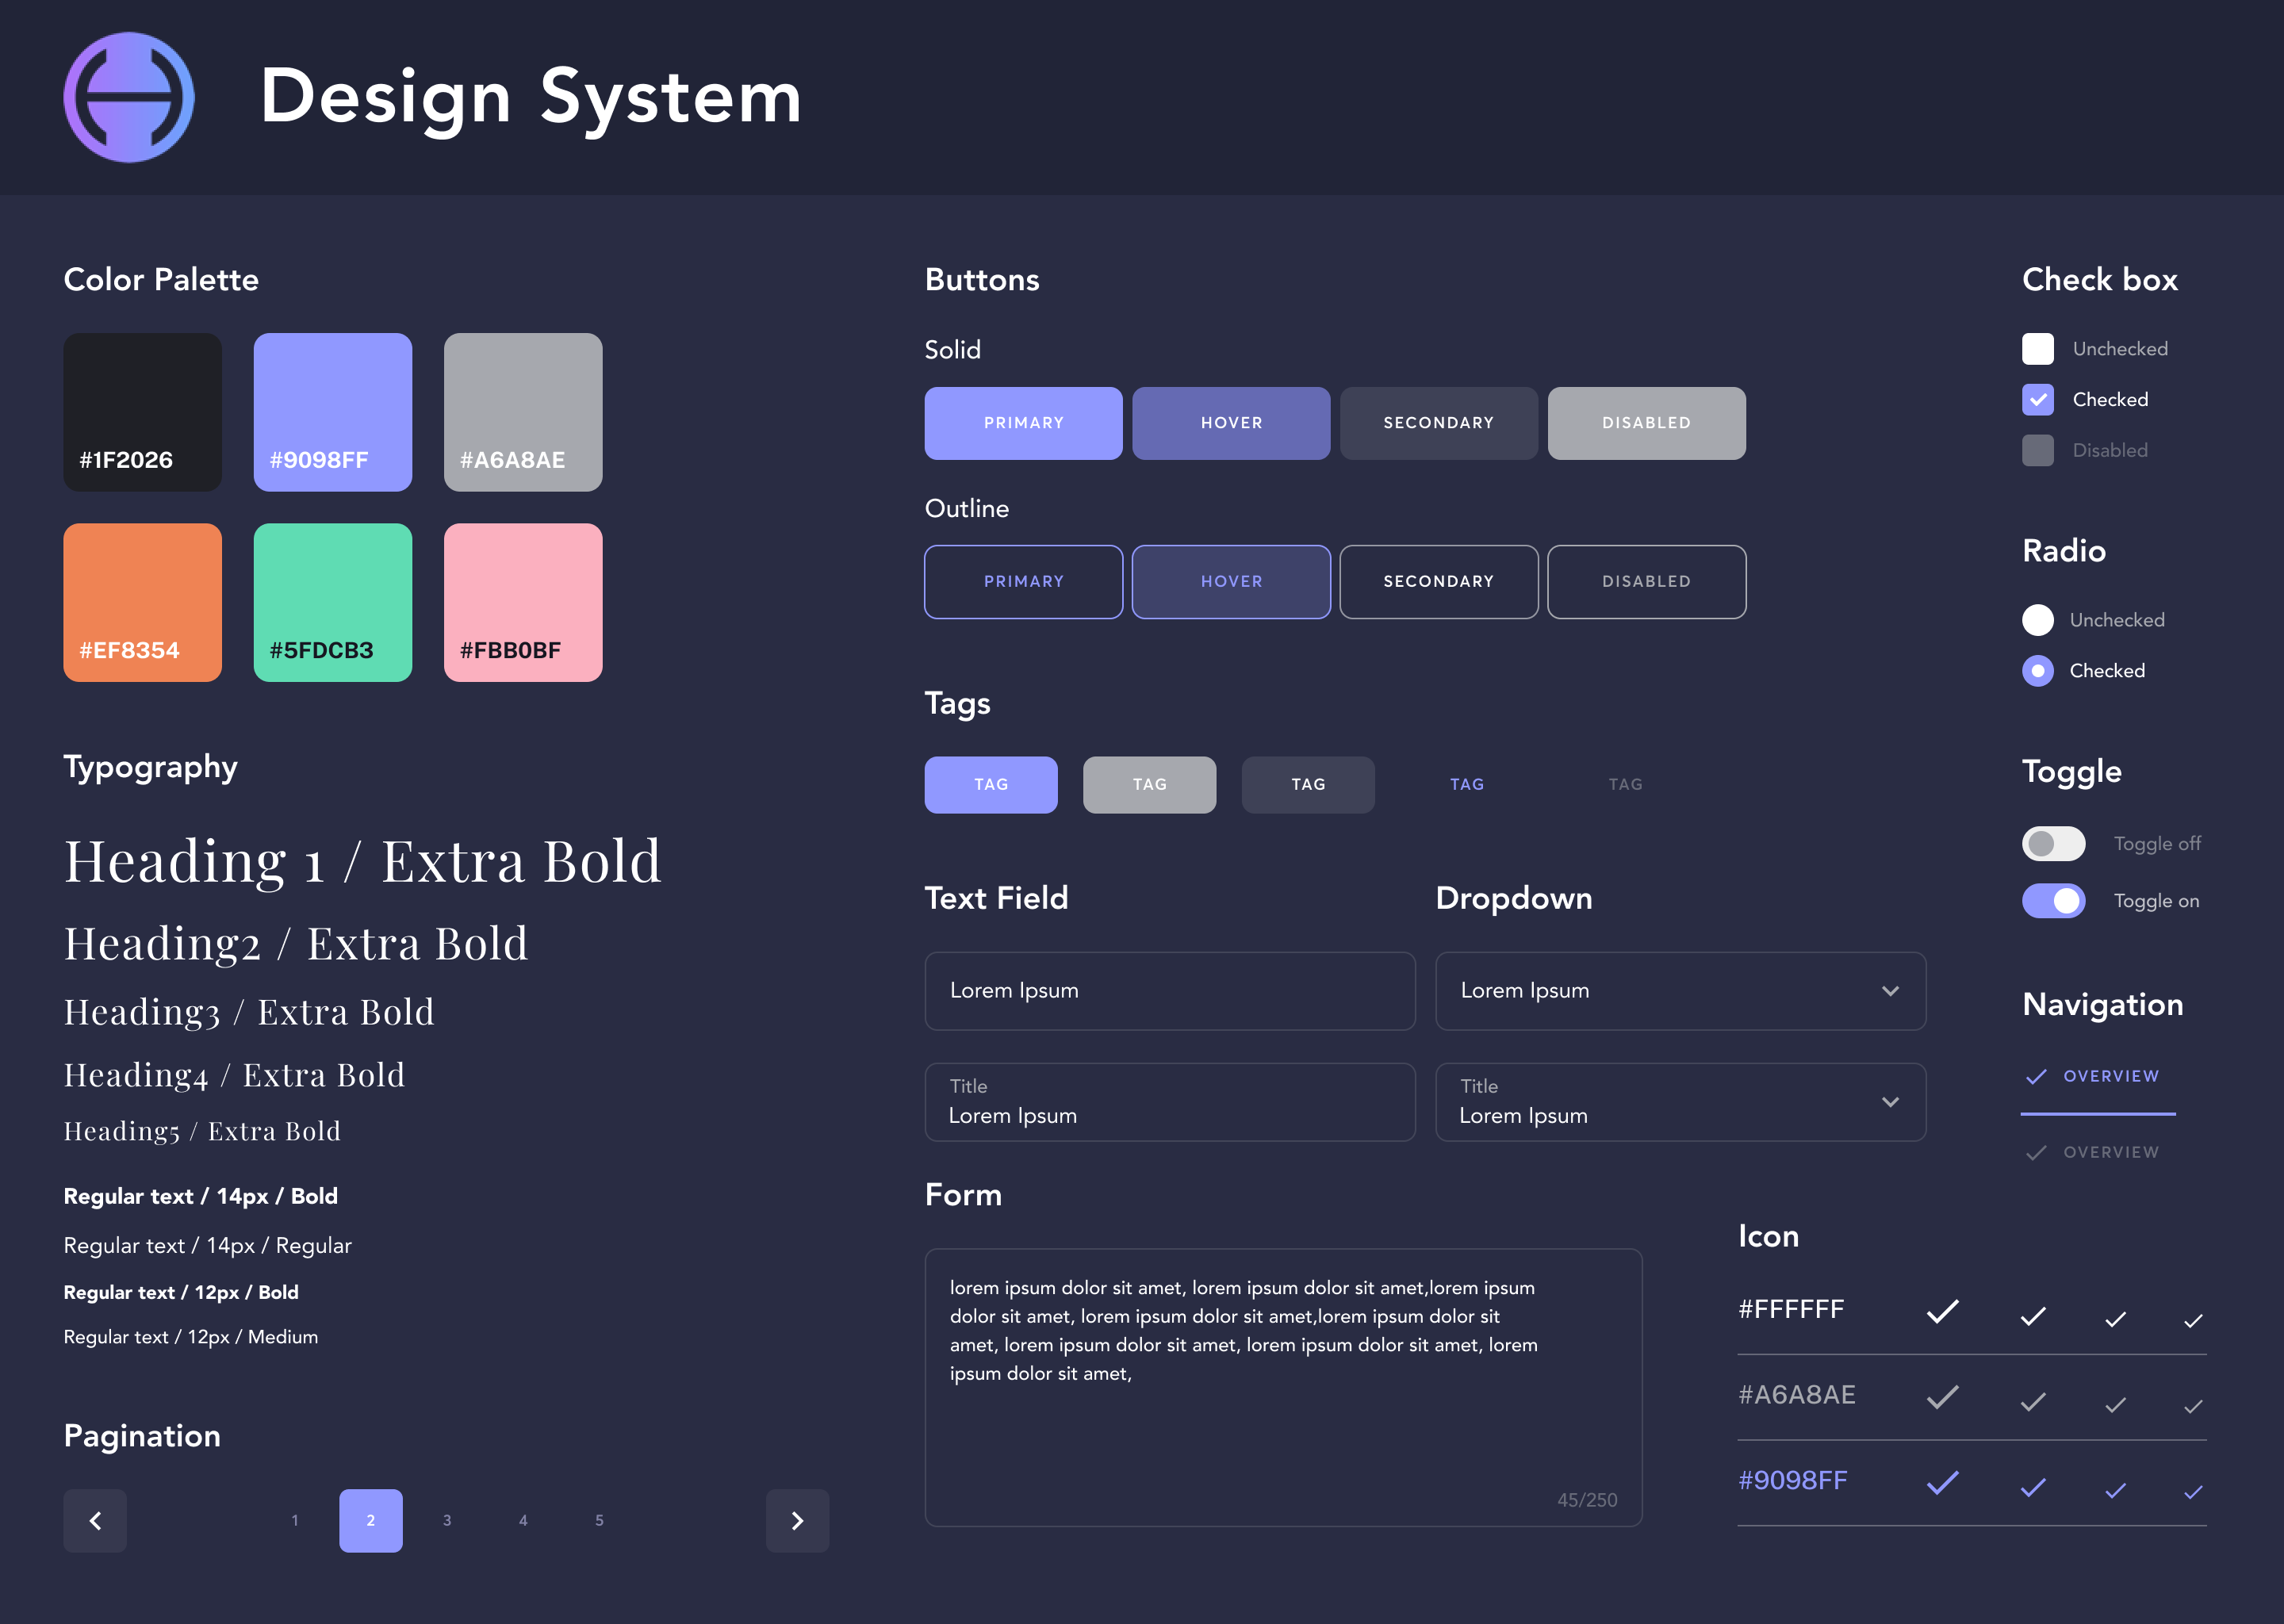Select the Unchecked radio button

pyautogui.click(x=2037, y=620)
